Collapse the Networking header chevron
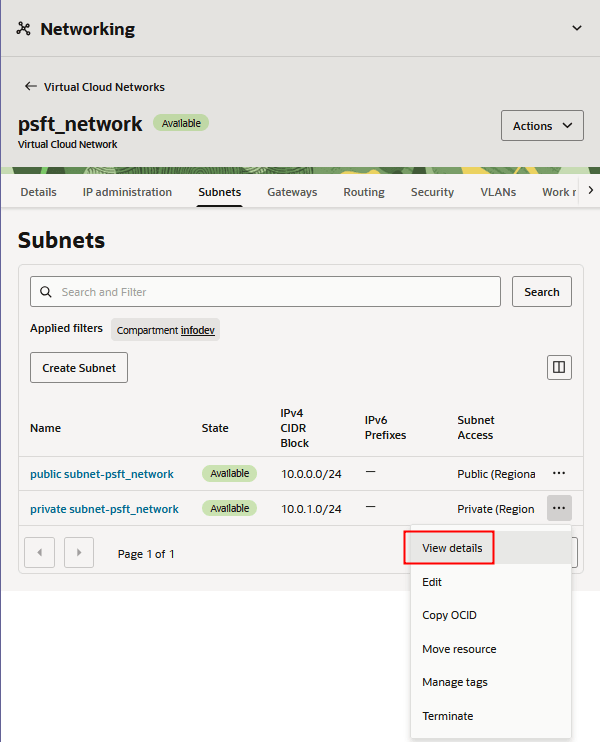Screen dimensions: 600x742 (x=576, y=28)
